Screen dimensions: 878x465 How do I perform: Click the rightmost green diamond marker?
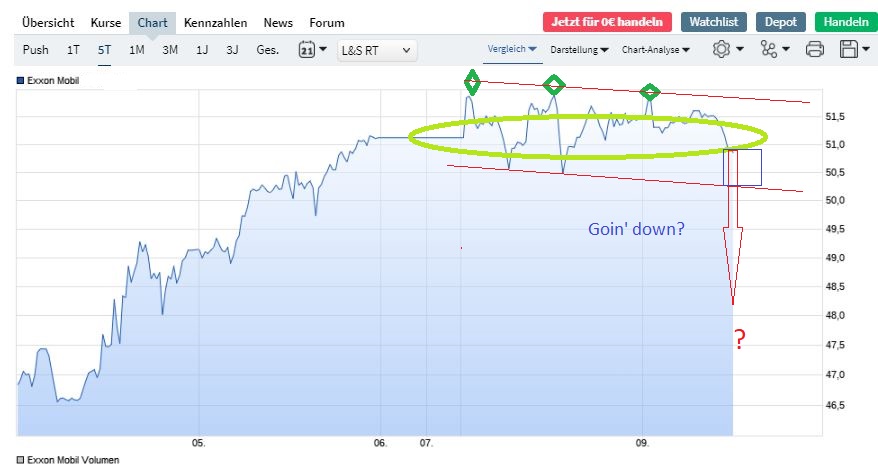coord(650,92)
